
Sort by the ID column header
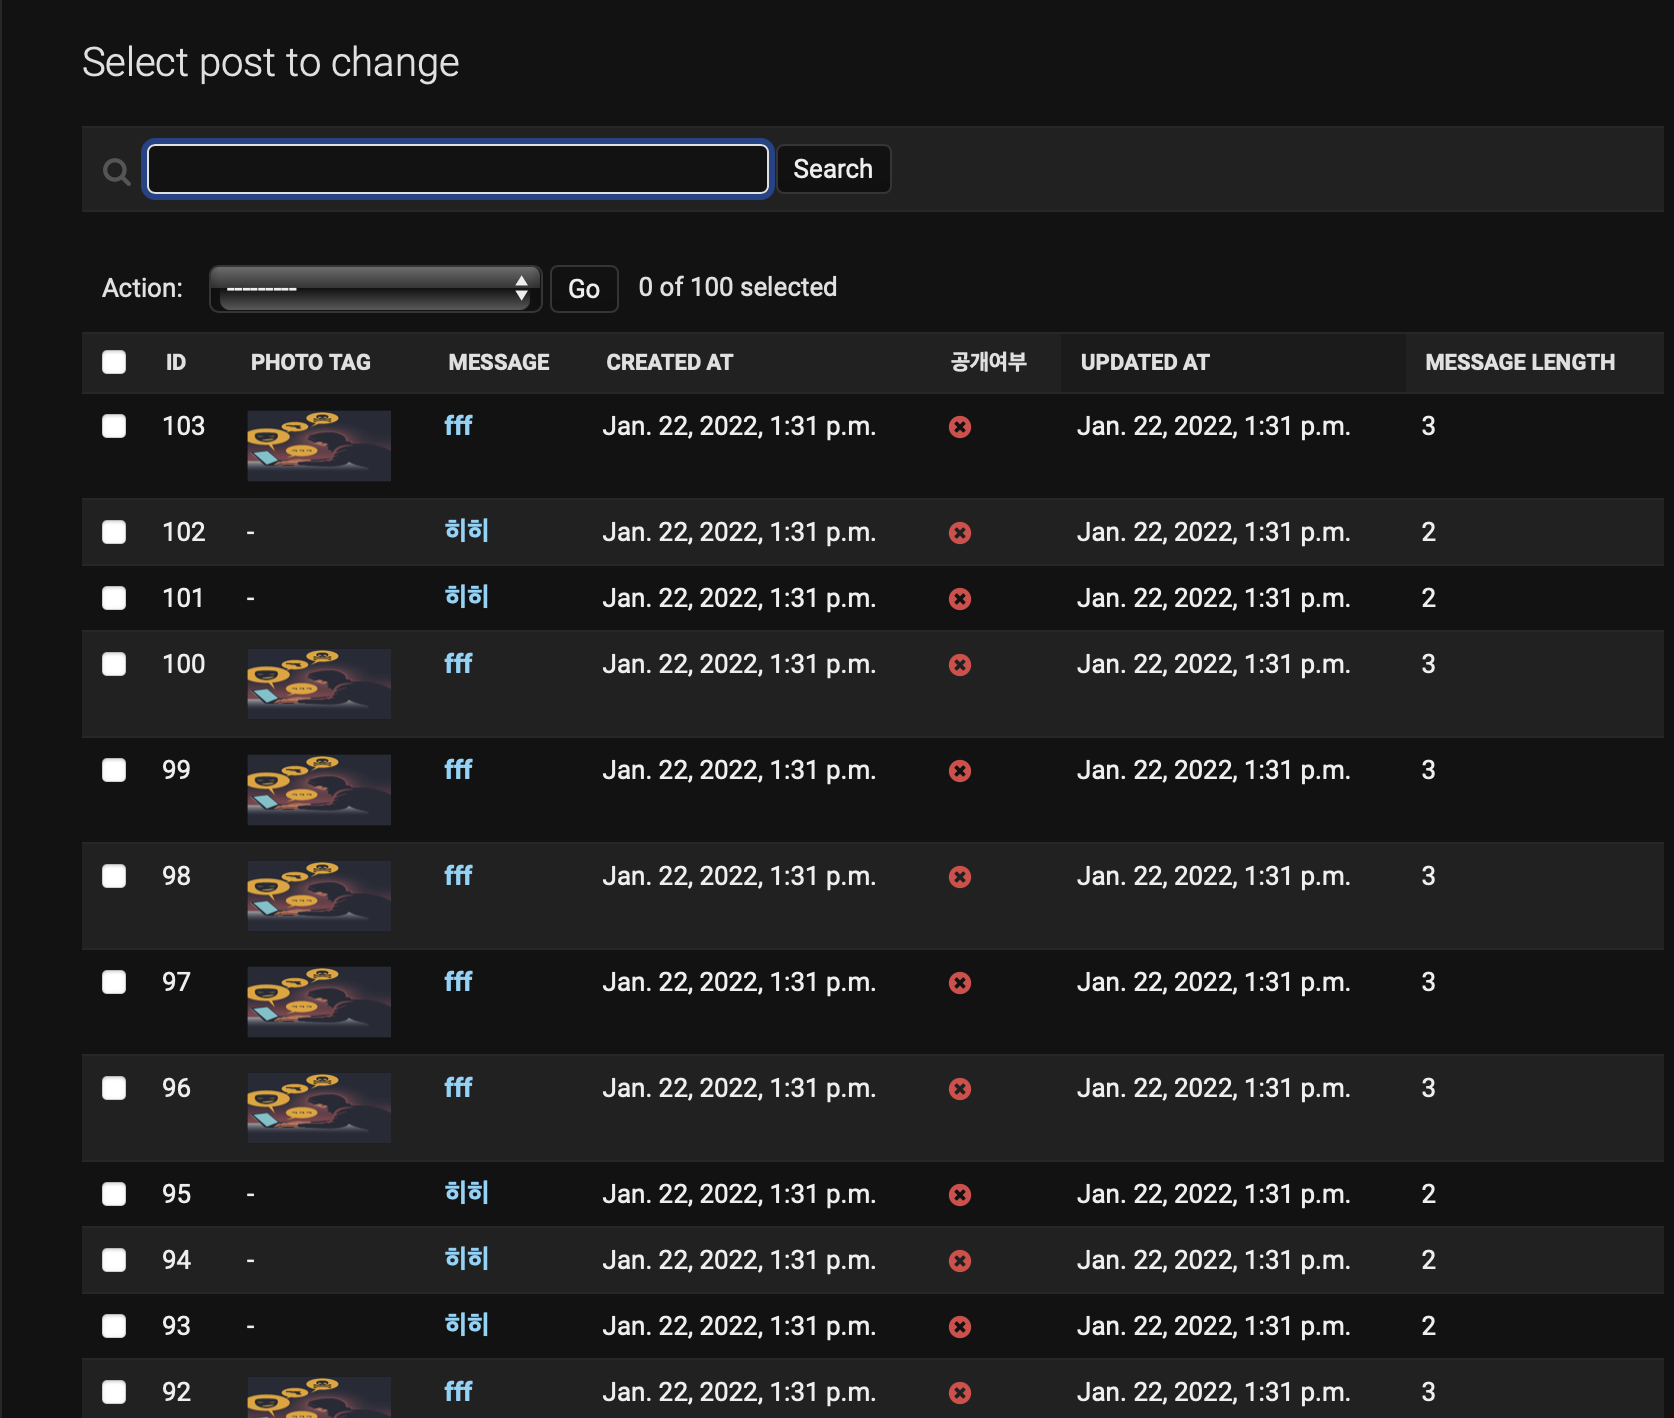pyautogui.click(x=176, y=362)
